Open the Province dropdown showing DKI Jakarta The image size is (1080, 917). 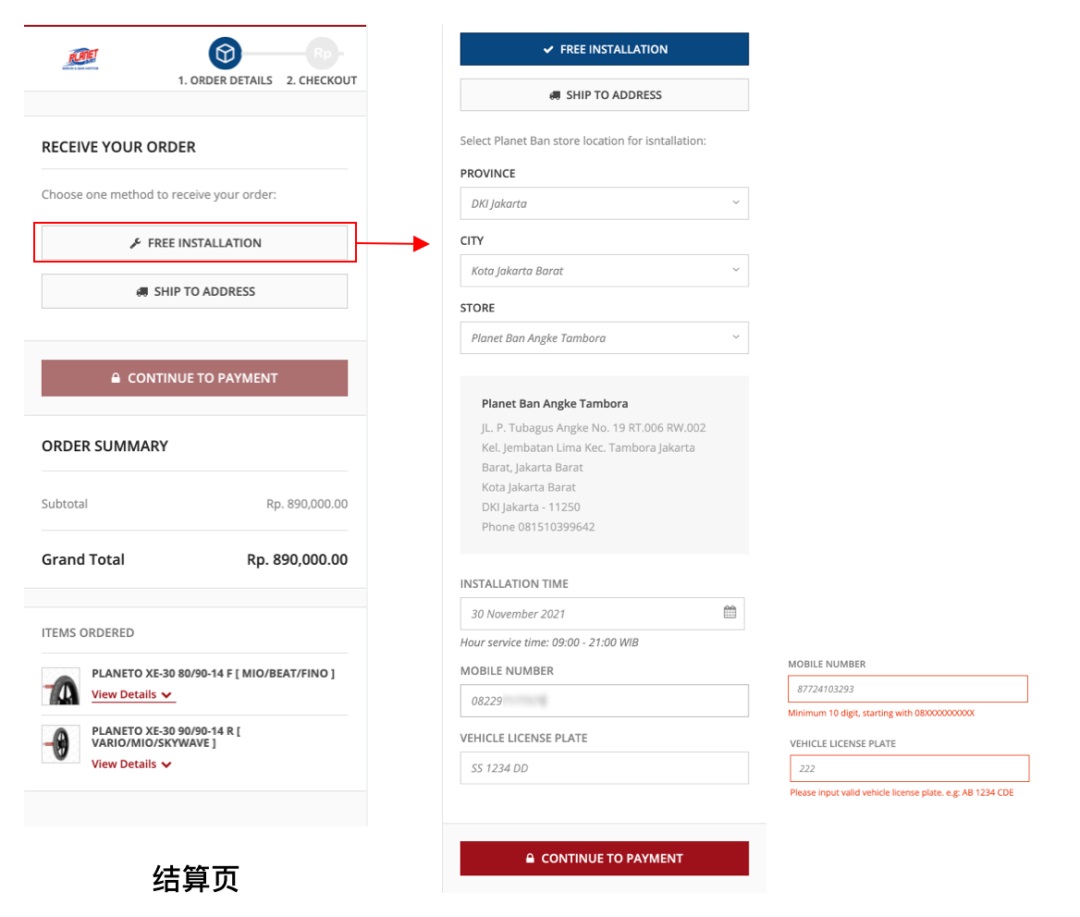coord(604,204)
